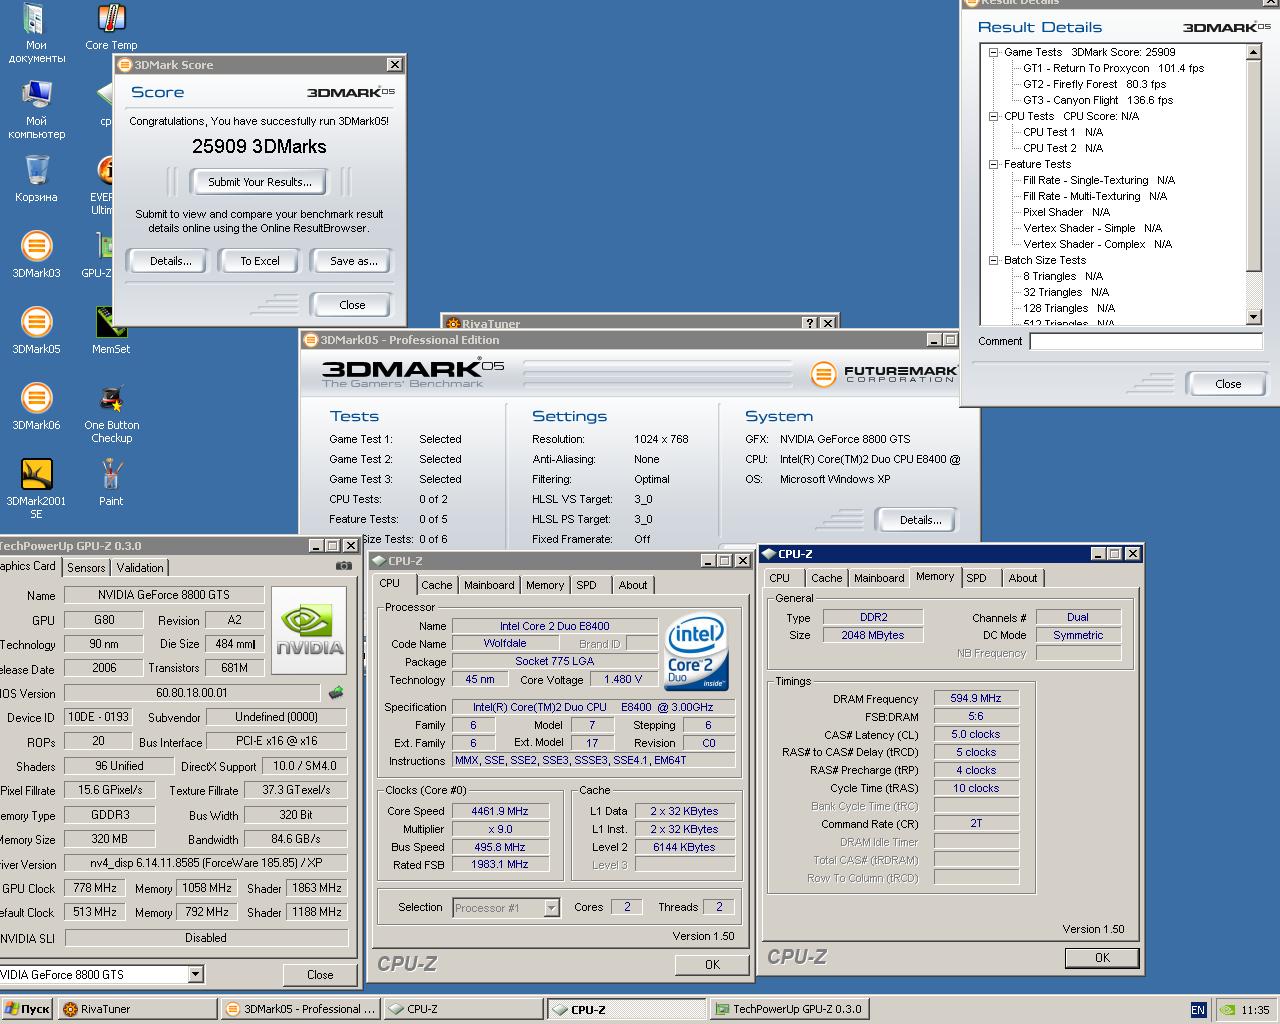This screenshot has height=1024, width=1280.
Task: Click System Details button in 3DMark05
Action: point(920,520)
